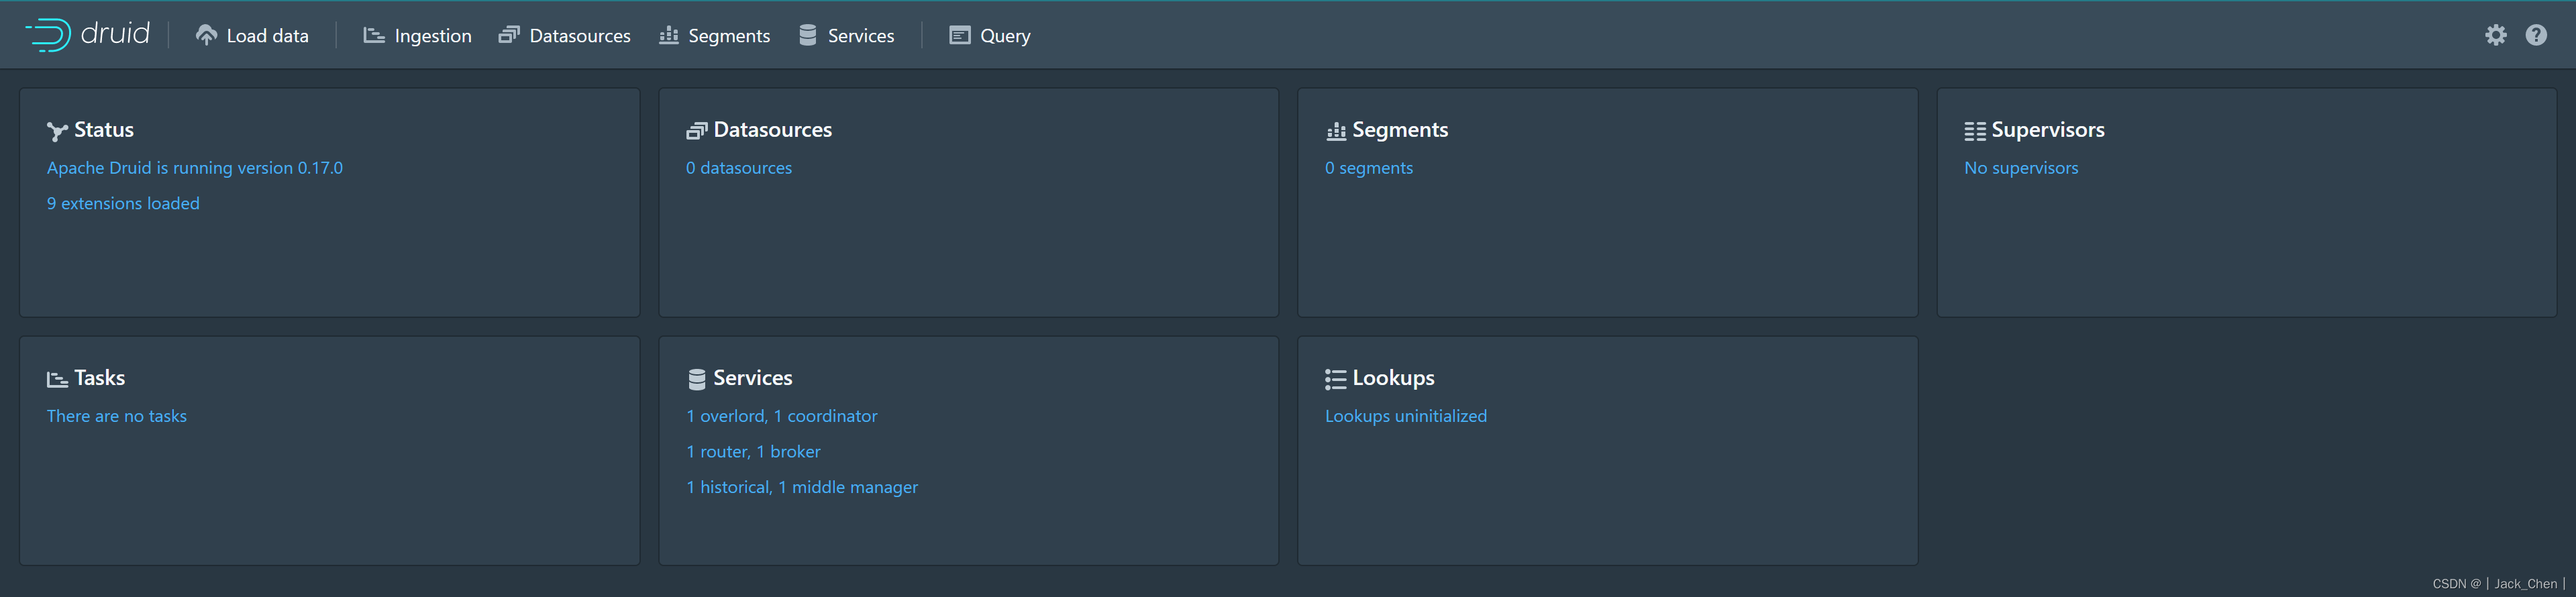The width and height of the screenshot is (2576, 597).
Task: Click the Ingestion gantt chart icon in navbar
Action: click(374, 35)
